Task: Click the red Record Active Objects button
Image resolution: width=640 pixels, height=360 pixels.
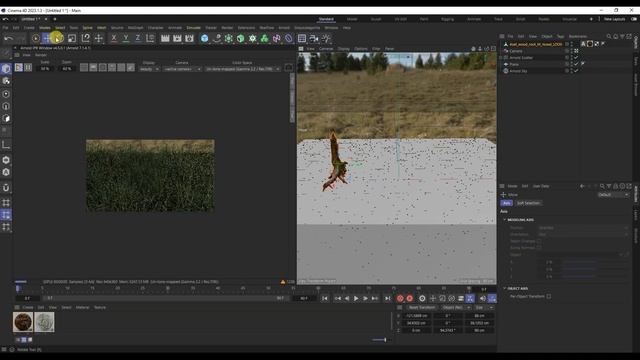Action: [x=400, y=298]
